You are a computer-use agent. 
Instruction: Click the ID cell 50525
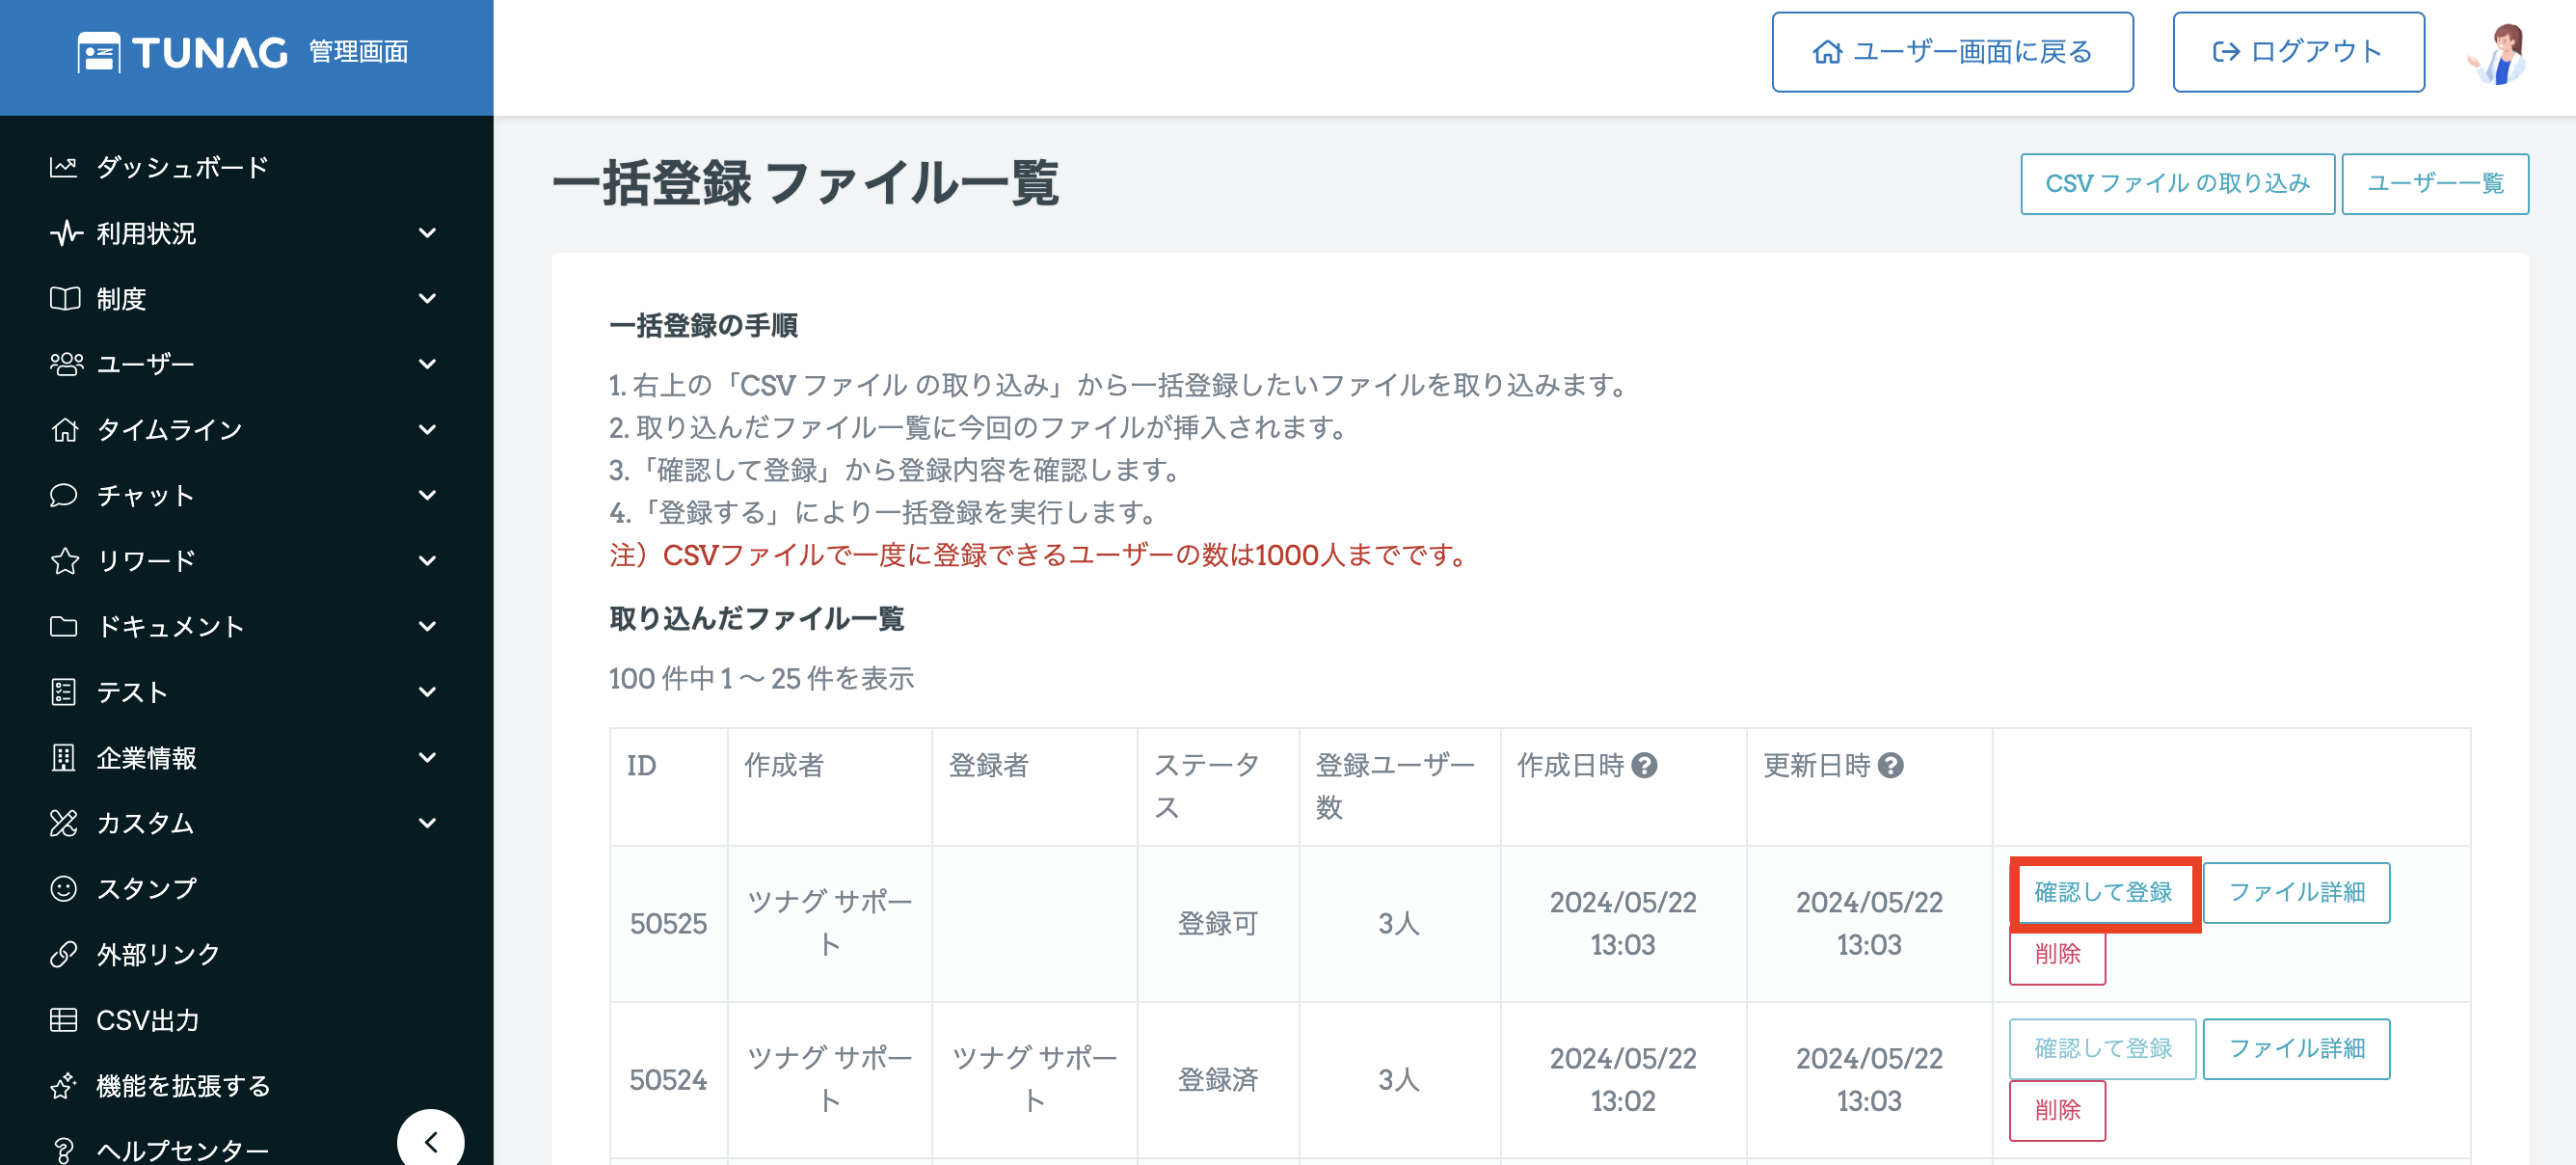coord(668,923)
